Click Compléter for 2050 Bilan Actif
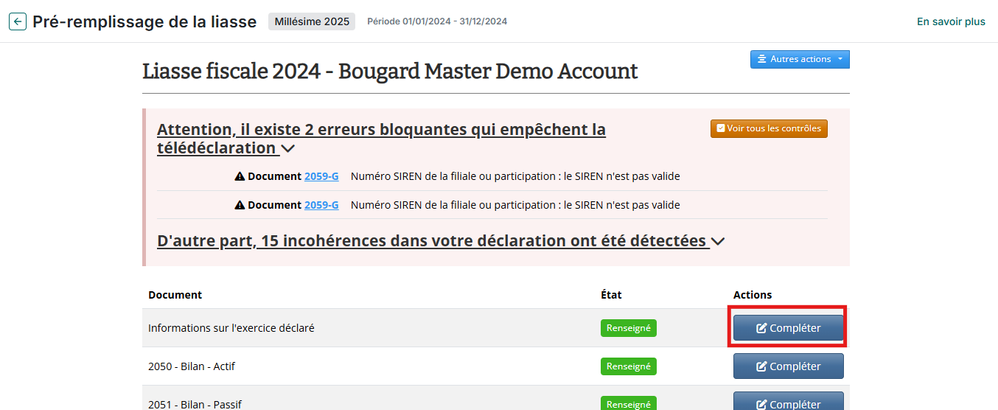998x410 pixels. (788, 367)
